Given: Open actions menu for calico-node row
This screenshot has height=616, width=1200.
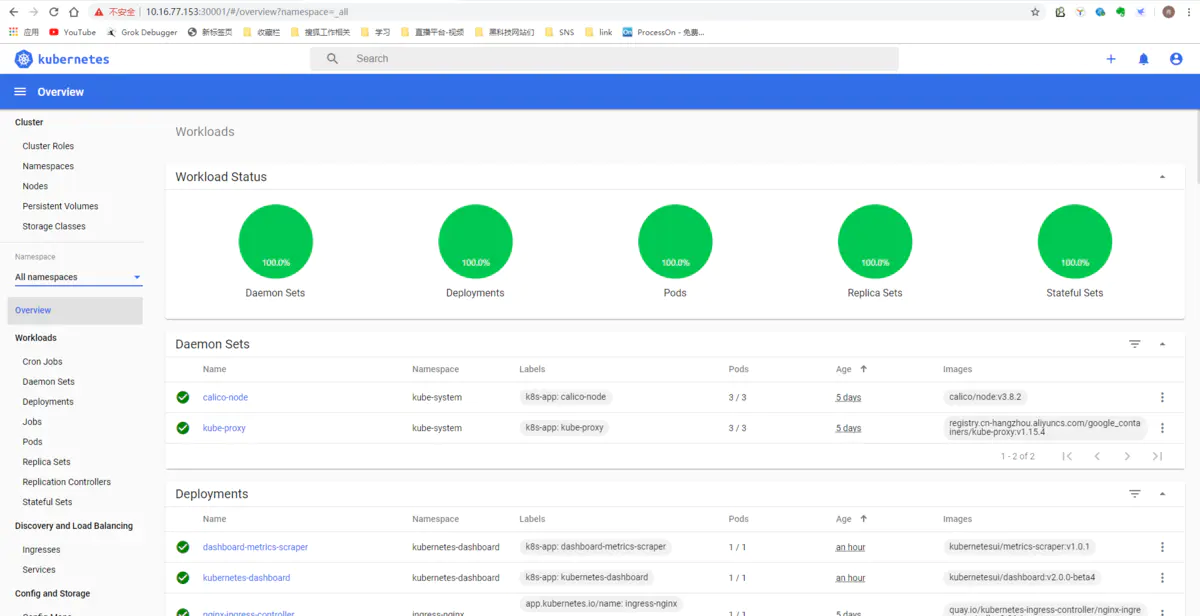Looking at the screenshot, I should coord(1162,397).
